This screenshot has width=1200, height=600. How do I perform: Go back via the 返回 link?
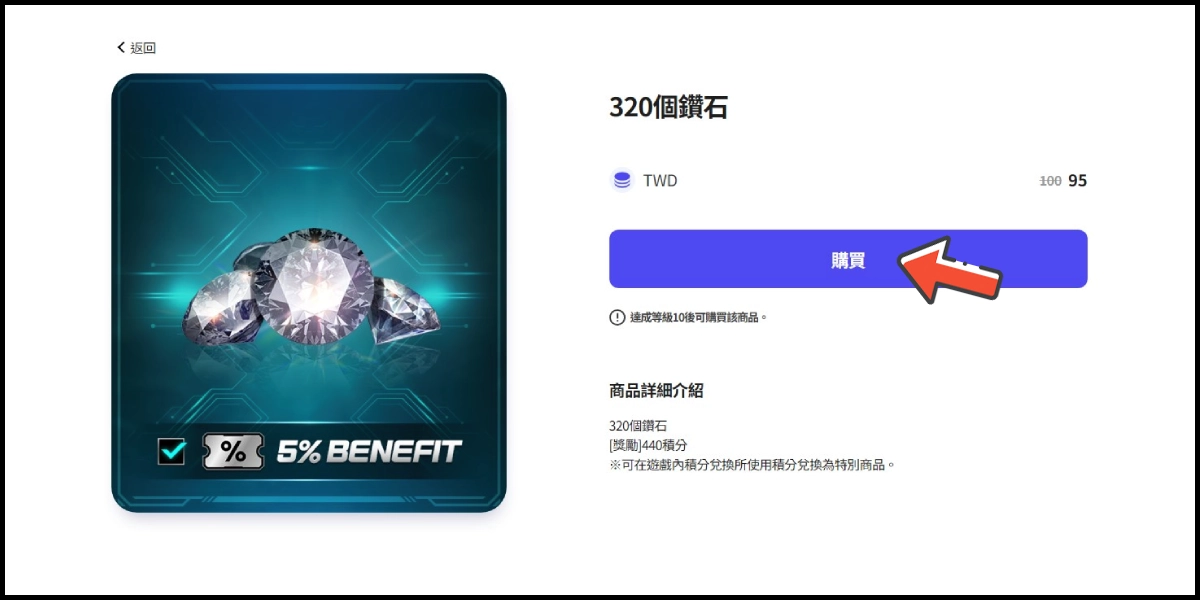click(x=143, y=48)
